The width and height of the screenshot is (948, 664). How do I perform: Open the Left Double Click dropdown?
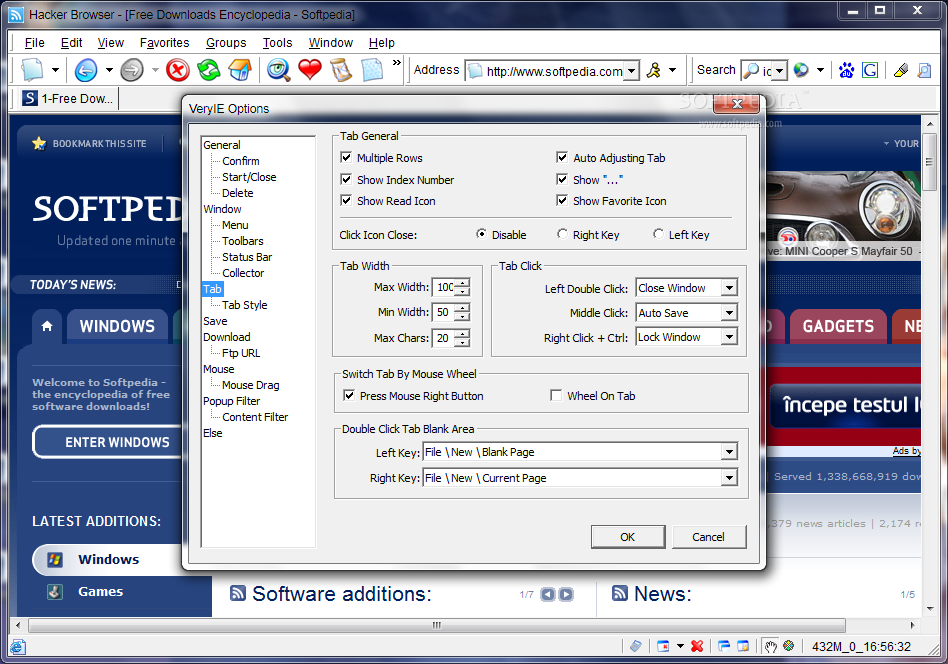coord(730,288)
